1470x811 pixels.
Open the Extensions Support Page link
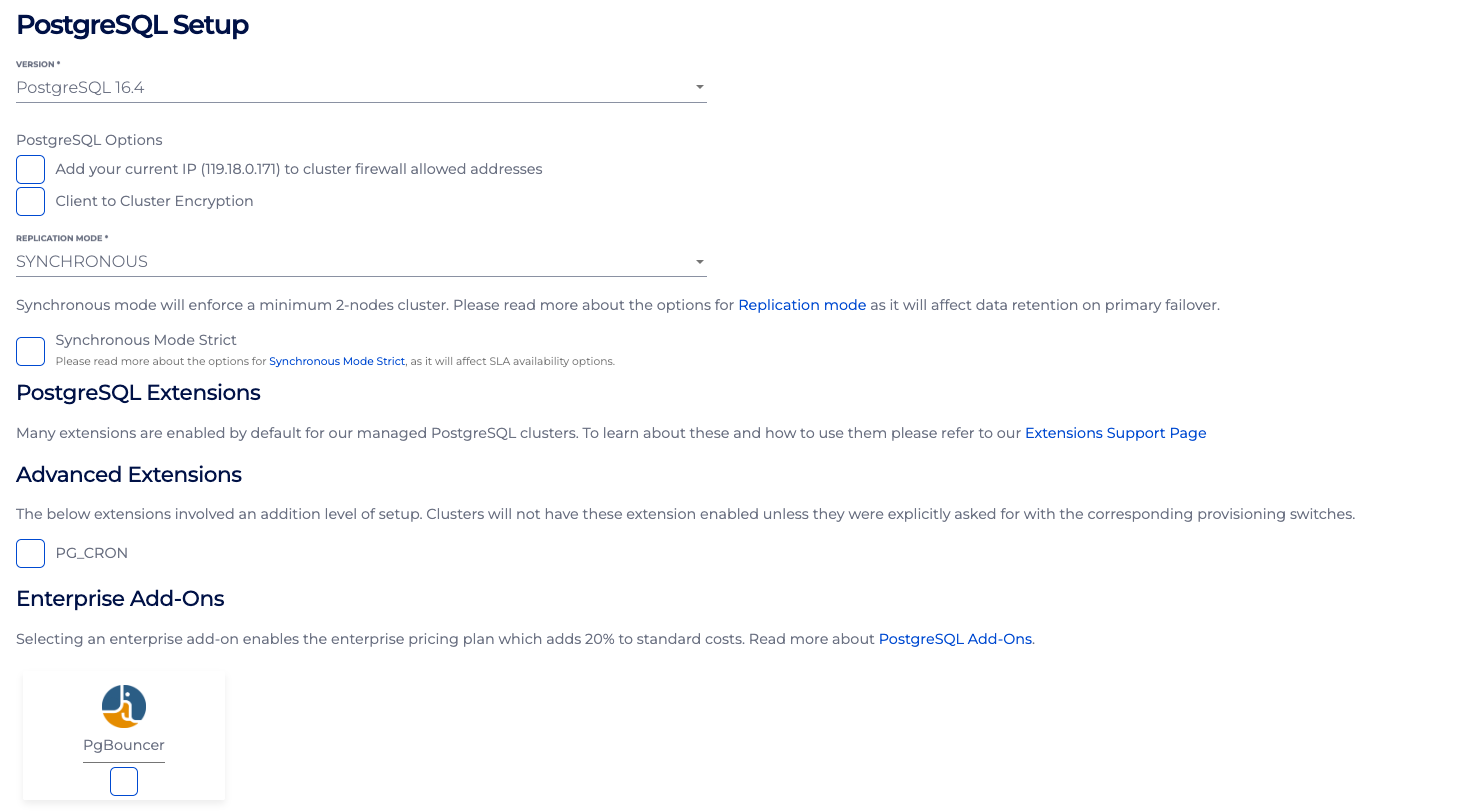[x=1115, y=433]
